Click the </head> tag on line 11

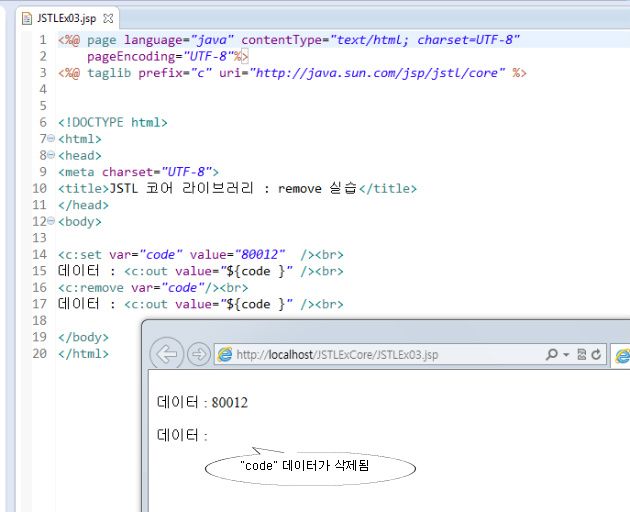(83, 205)
